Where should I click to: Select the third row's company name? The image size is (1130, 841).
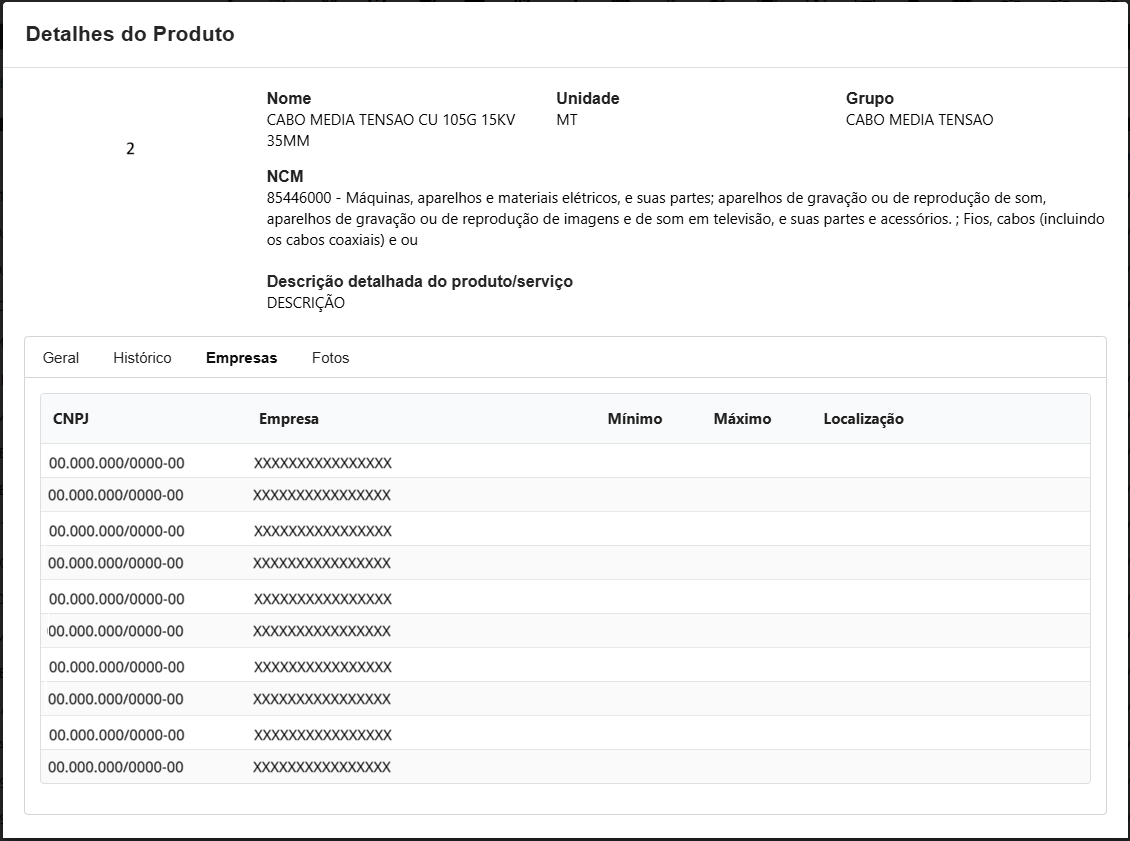(322, 530)
